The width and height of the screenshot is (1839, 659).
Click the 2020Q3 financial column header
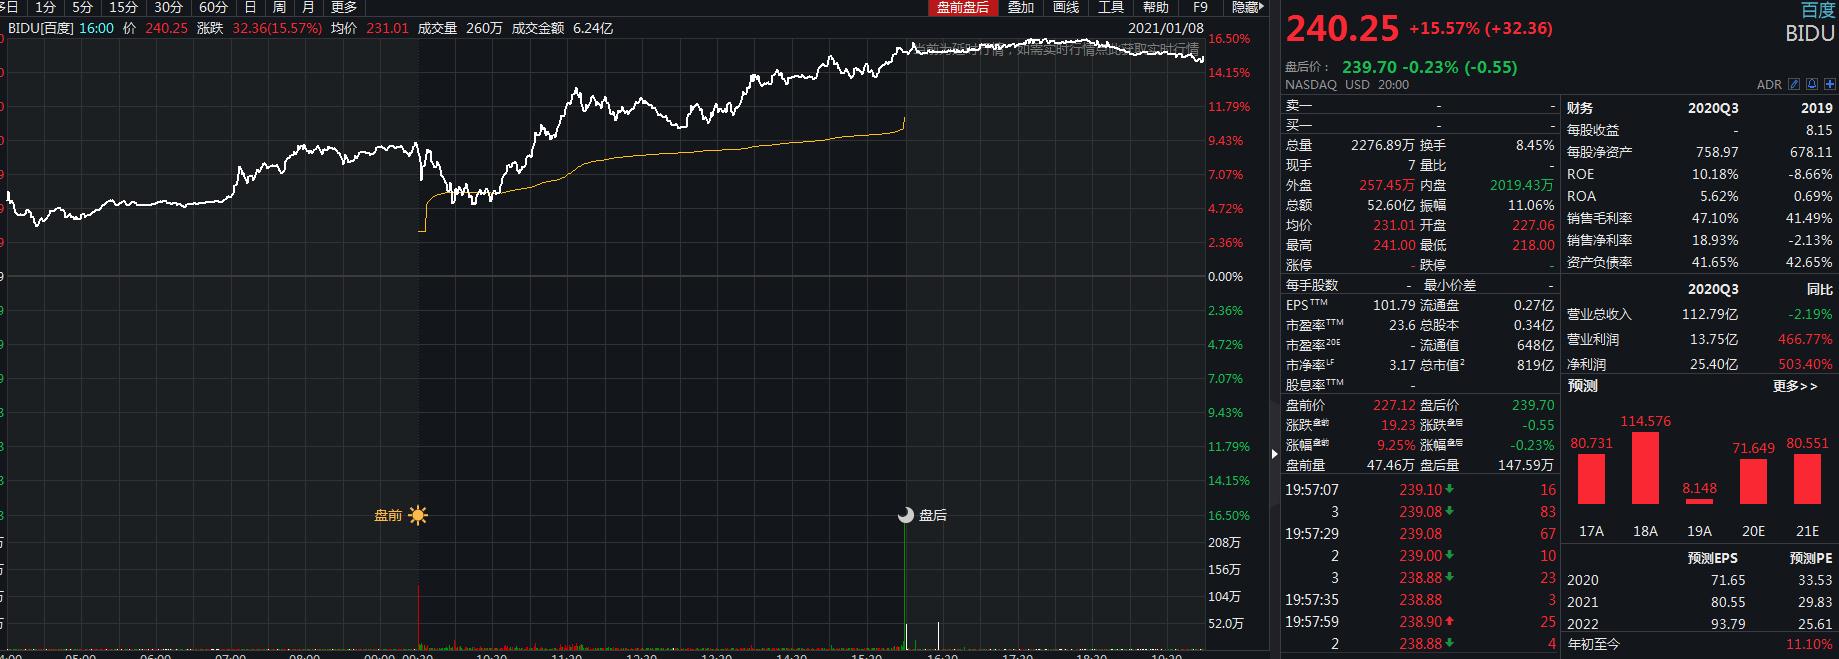[x=1713, y=108]
